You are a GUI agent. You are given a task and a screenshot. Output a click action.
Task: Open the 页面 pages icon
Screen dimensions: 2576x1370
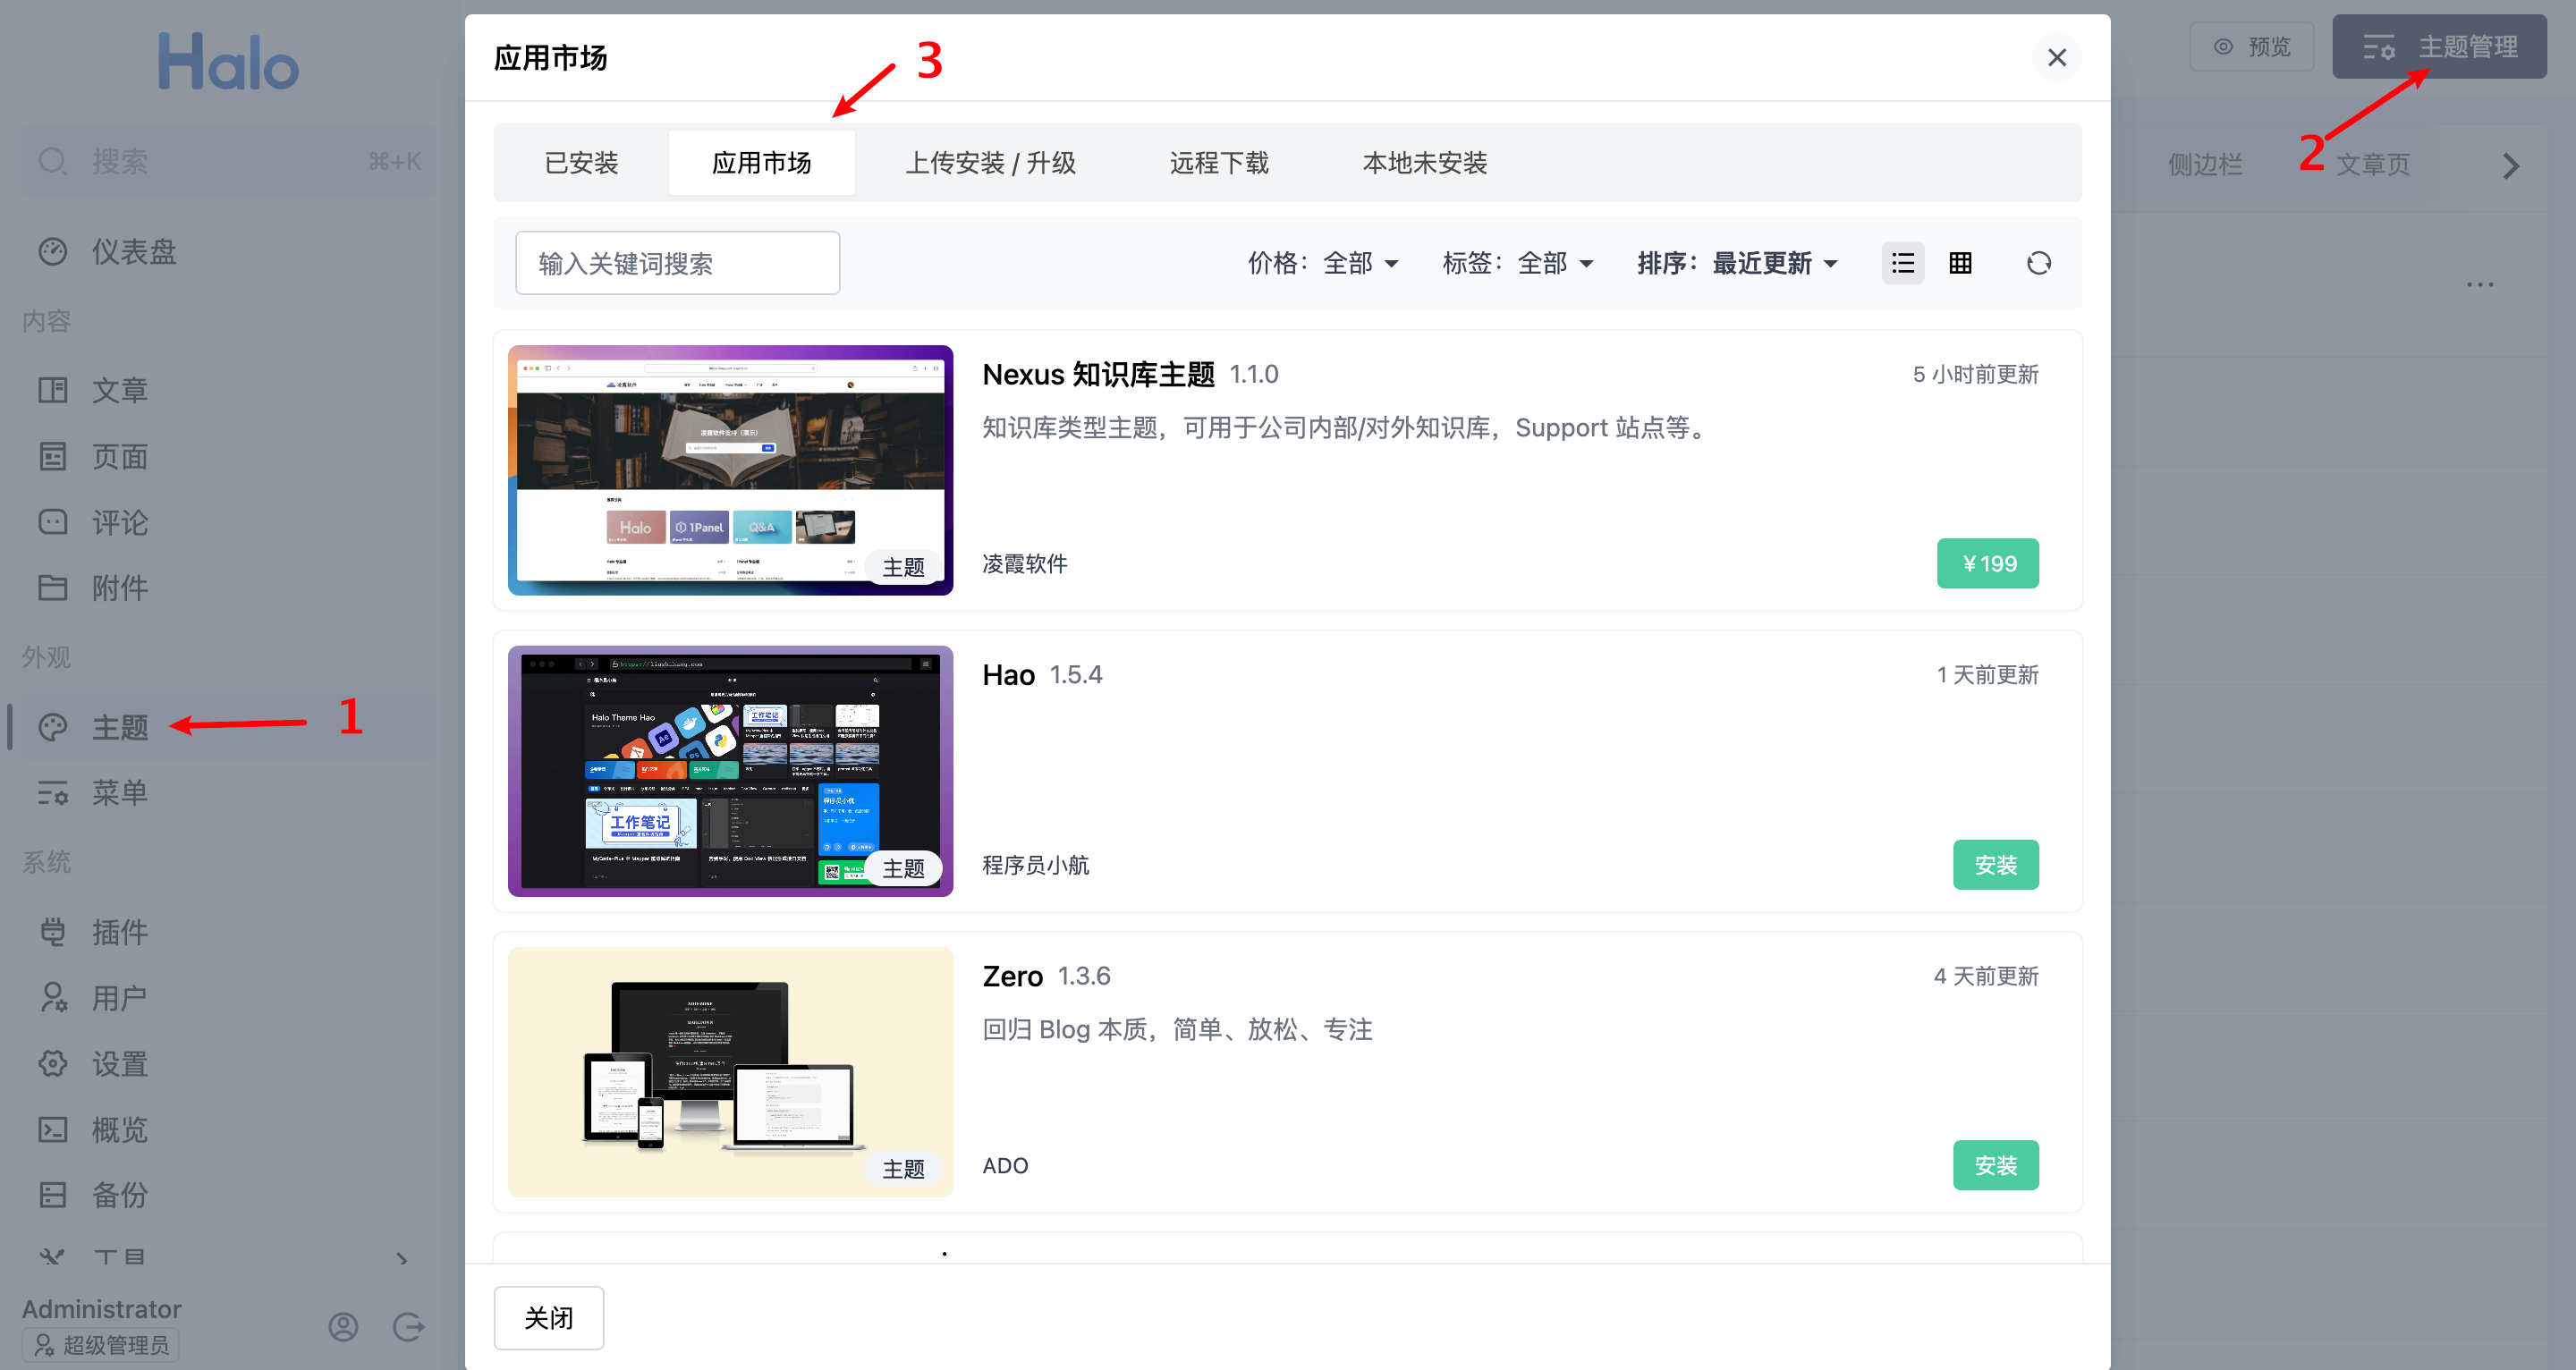tap(53, 457)
